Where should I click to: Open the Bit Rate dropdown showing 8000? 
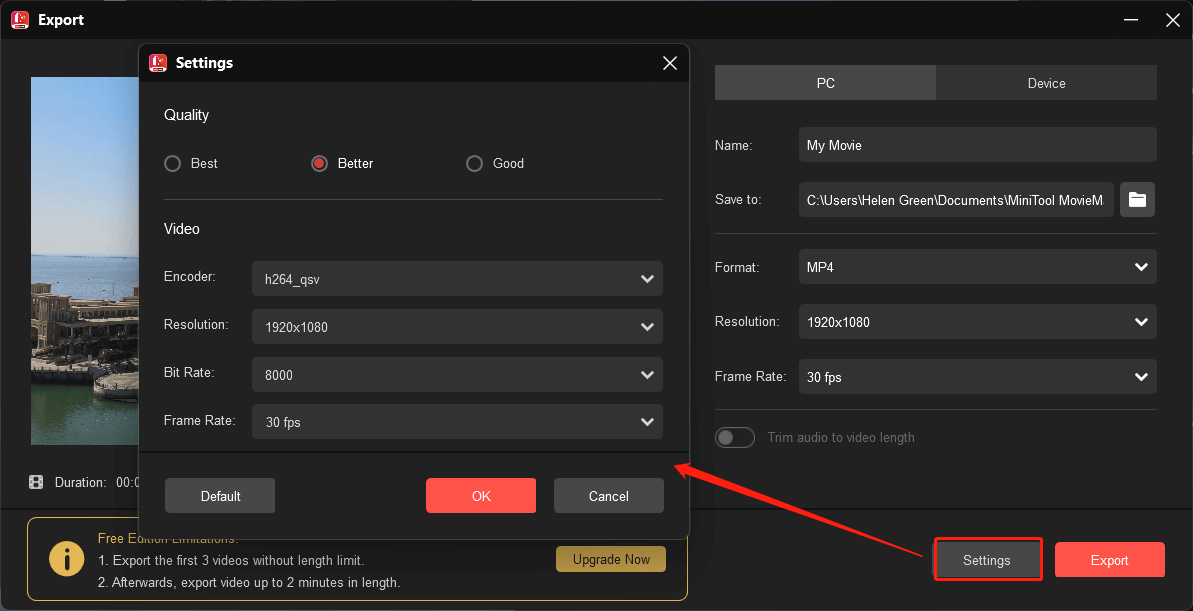[457, 374]
